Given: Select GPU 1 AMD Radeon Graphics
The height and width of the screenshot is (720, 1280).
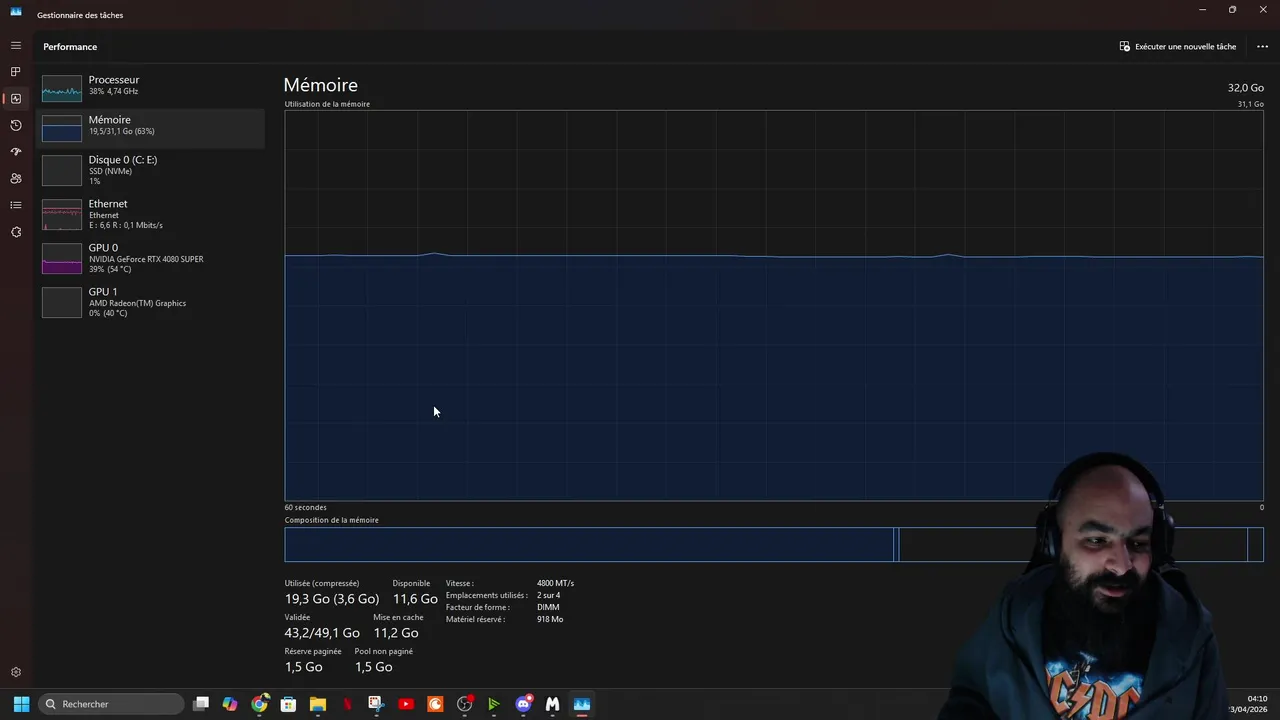Looking at the screenshot, I should tap(150, 302).
